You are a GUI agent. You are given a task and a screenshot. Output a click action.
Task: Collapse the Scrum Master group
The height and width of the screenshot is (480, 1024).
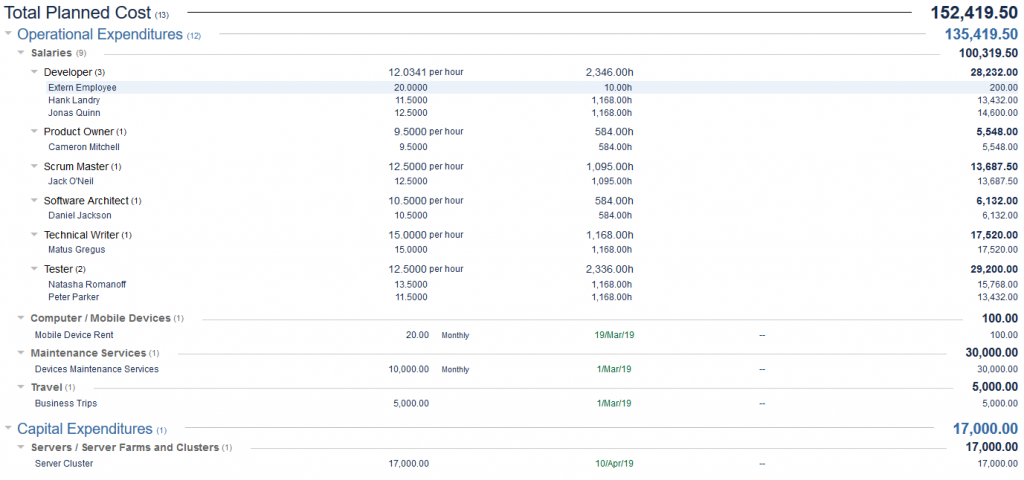34,166
